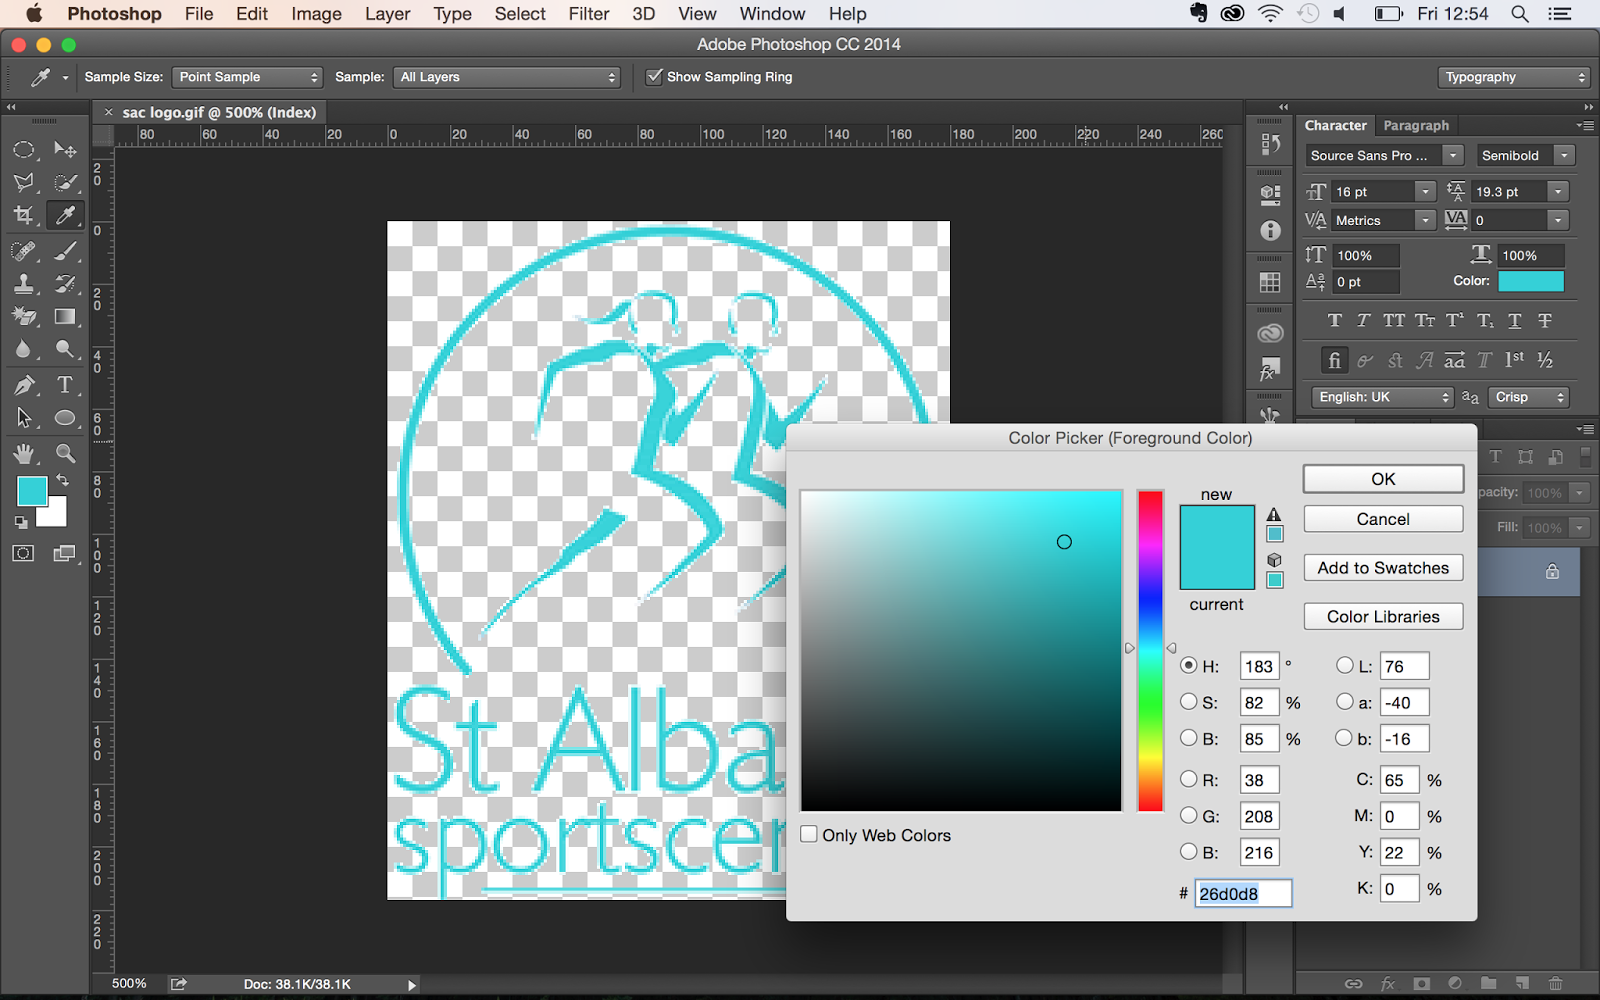Screen dimensions: 1600x1000
Task: Select the L (lightness) radio button
Action: [x=1345, y=665]
